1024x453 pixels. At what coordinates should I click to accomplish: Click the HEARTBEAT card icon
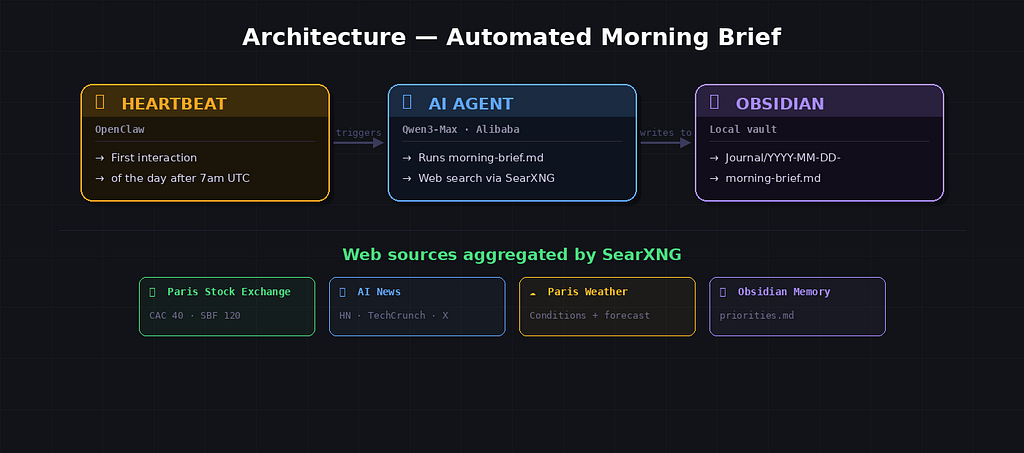100,102
